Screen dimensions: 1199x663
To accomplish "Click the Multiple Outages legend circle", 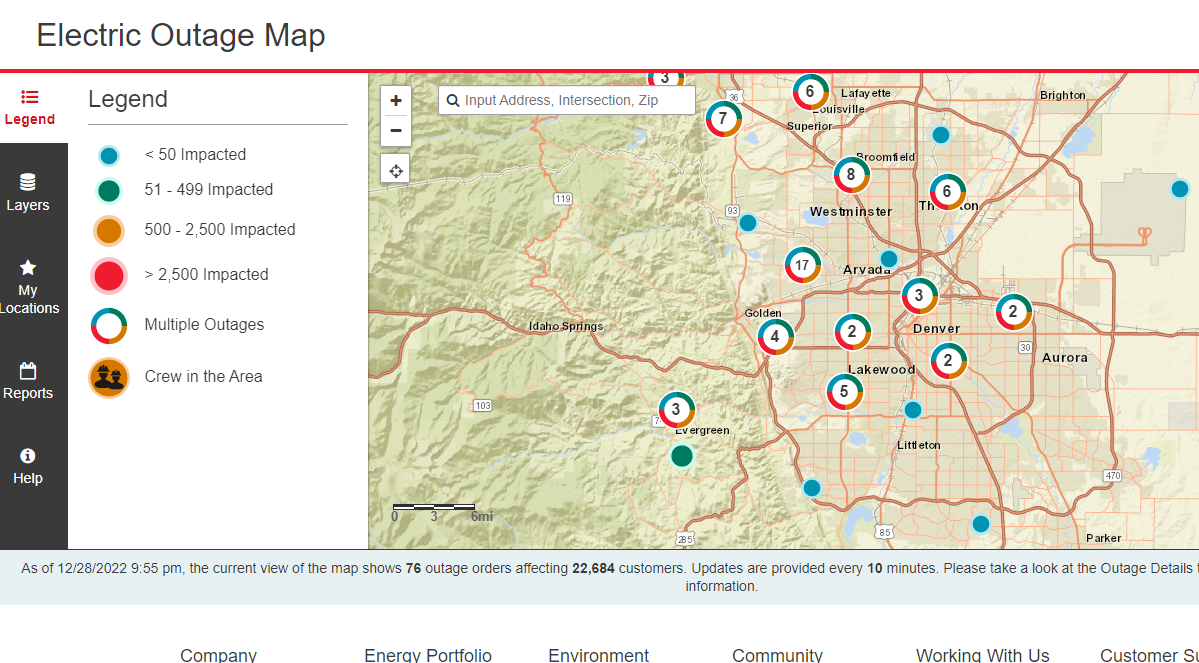I will [108, 326].
